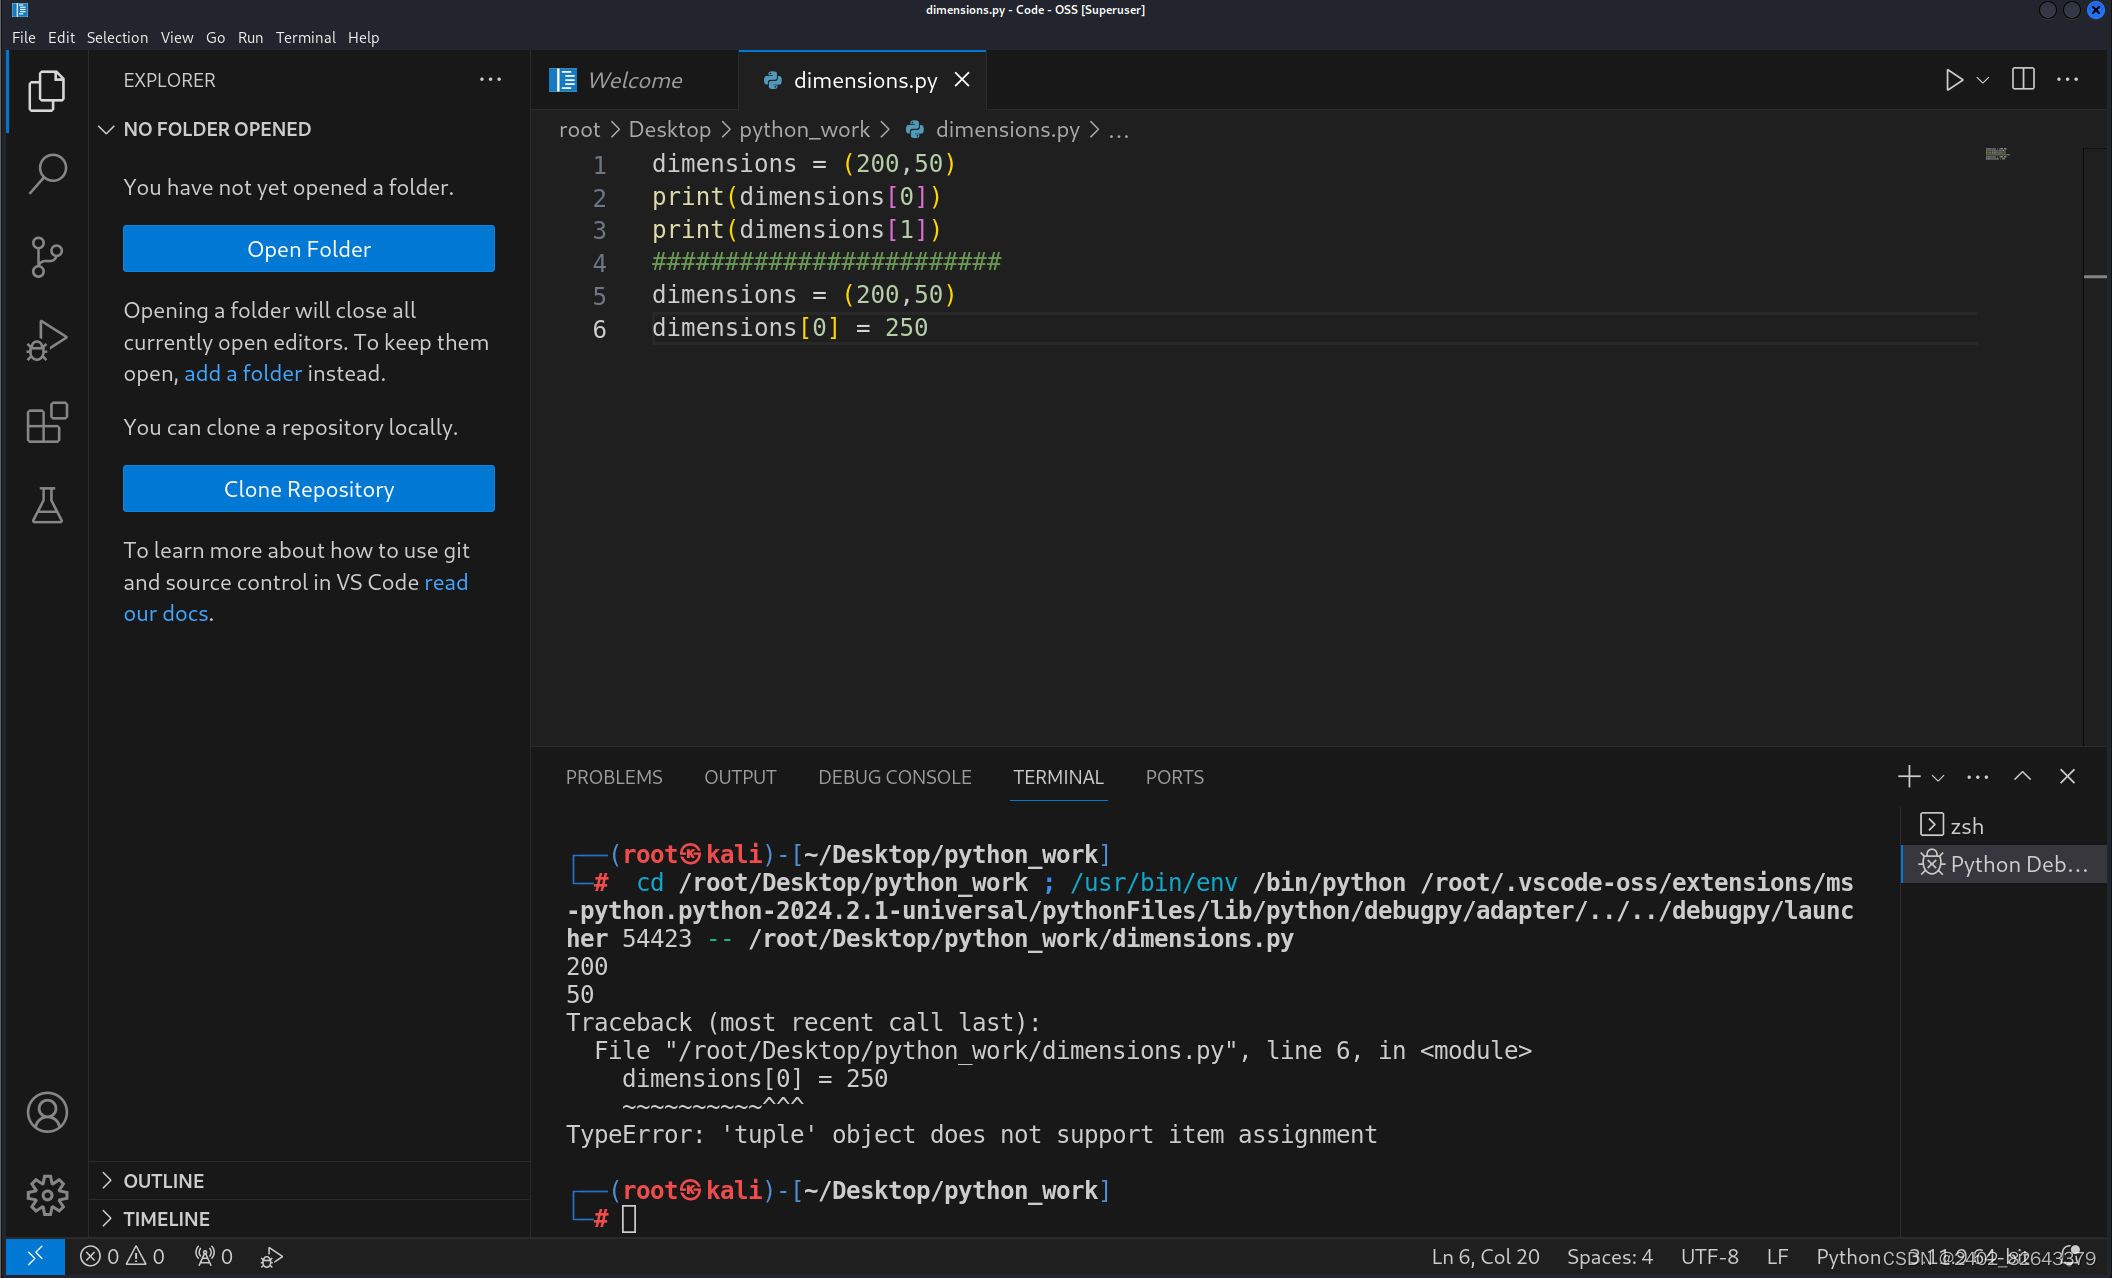Open errors and warnings count in status bar
Screen dimensions: 2112x1278
pyautogui.click(x=122, y=1257)
